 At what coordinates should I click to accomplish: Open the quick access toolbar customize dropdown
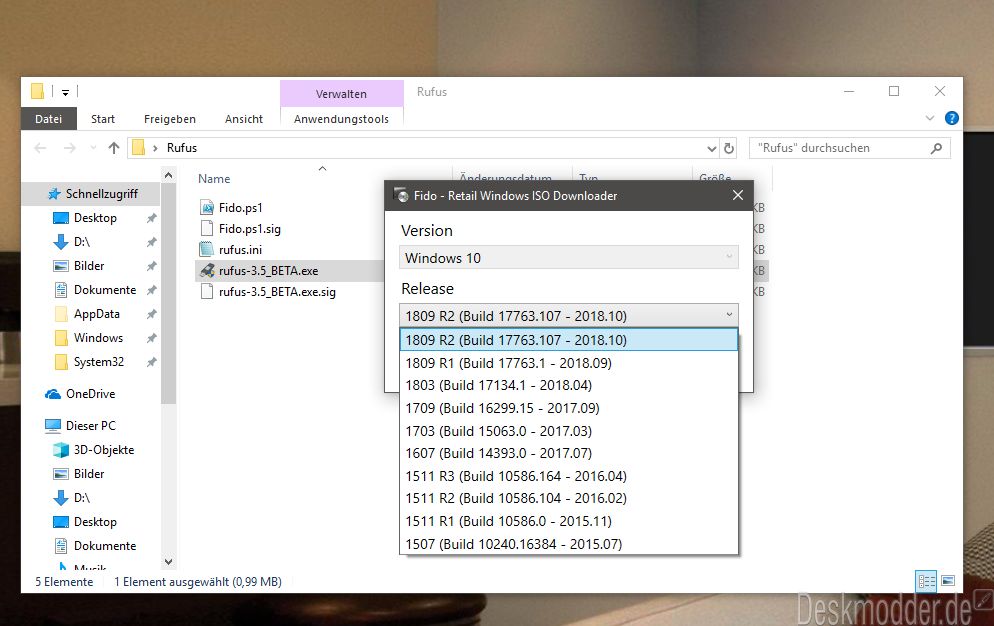[x=65, y=93]
